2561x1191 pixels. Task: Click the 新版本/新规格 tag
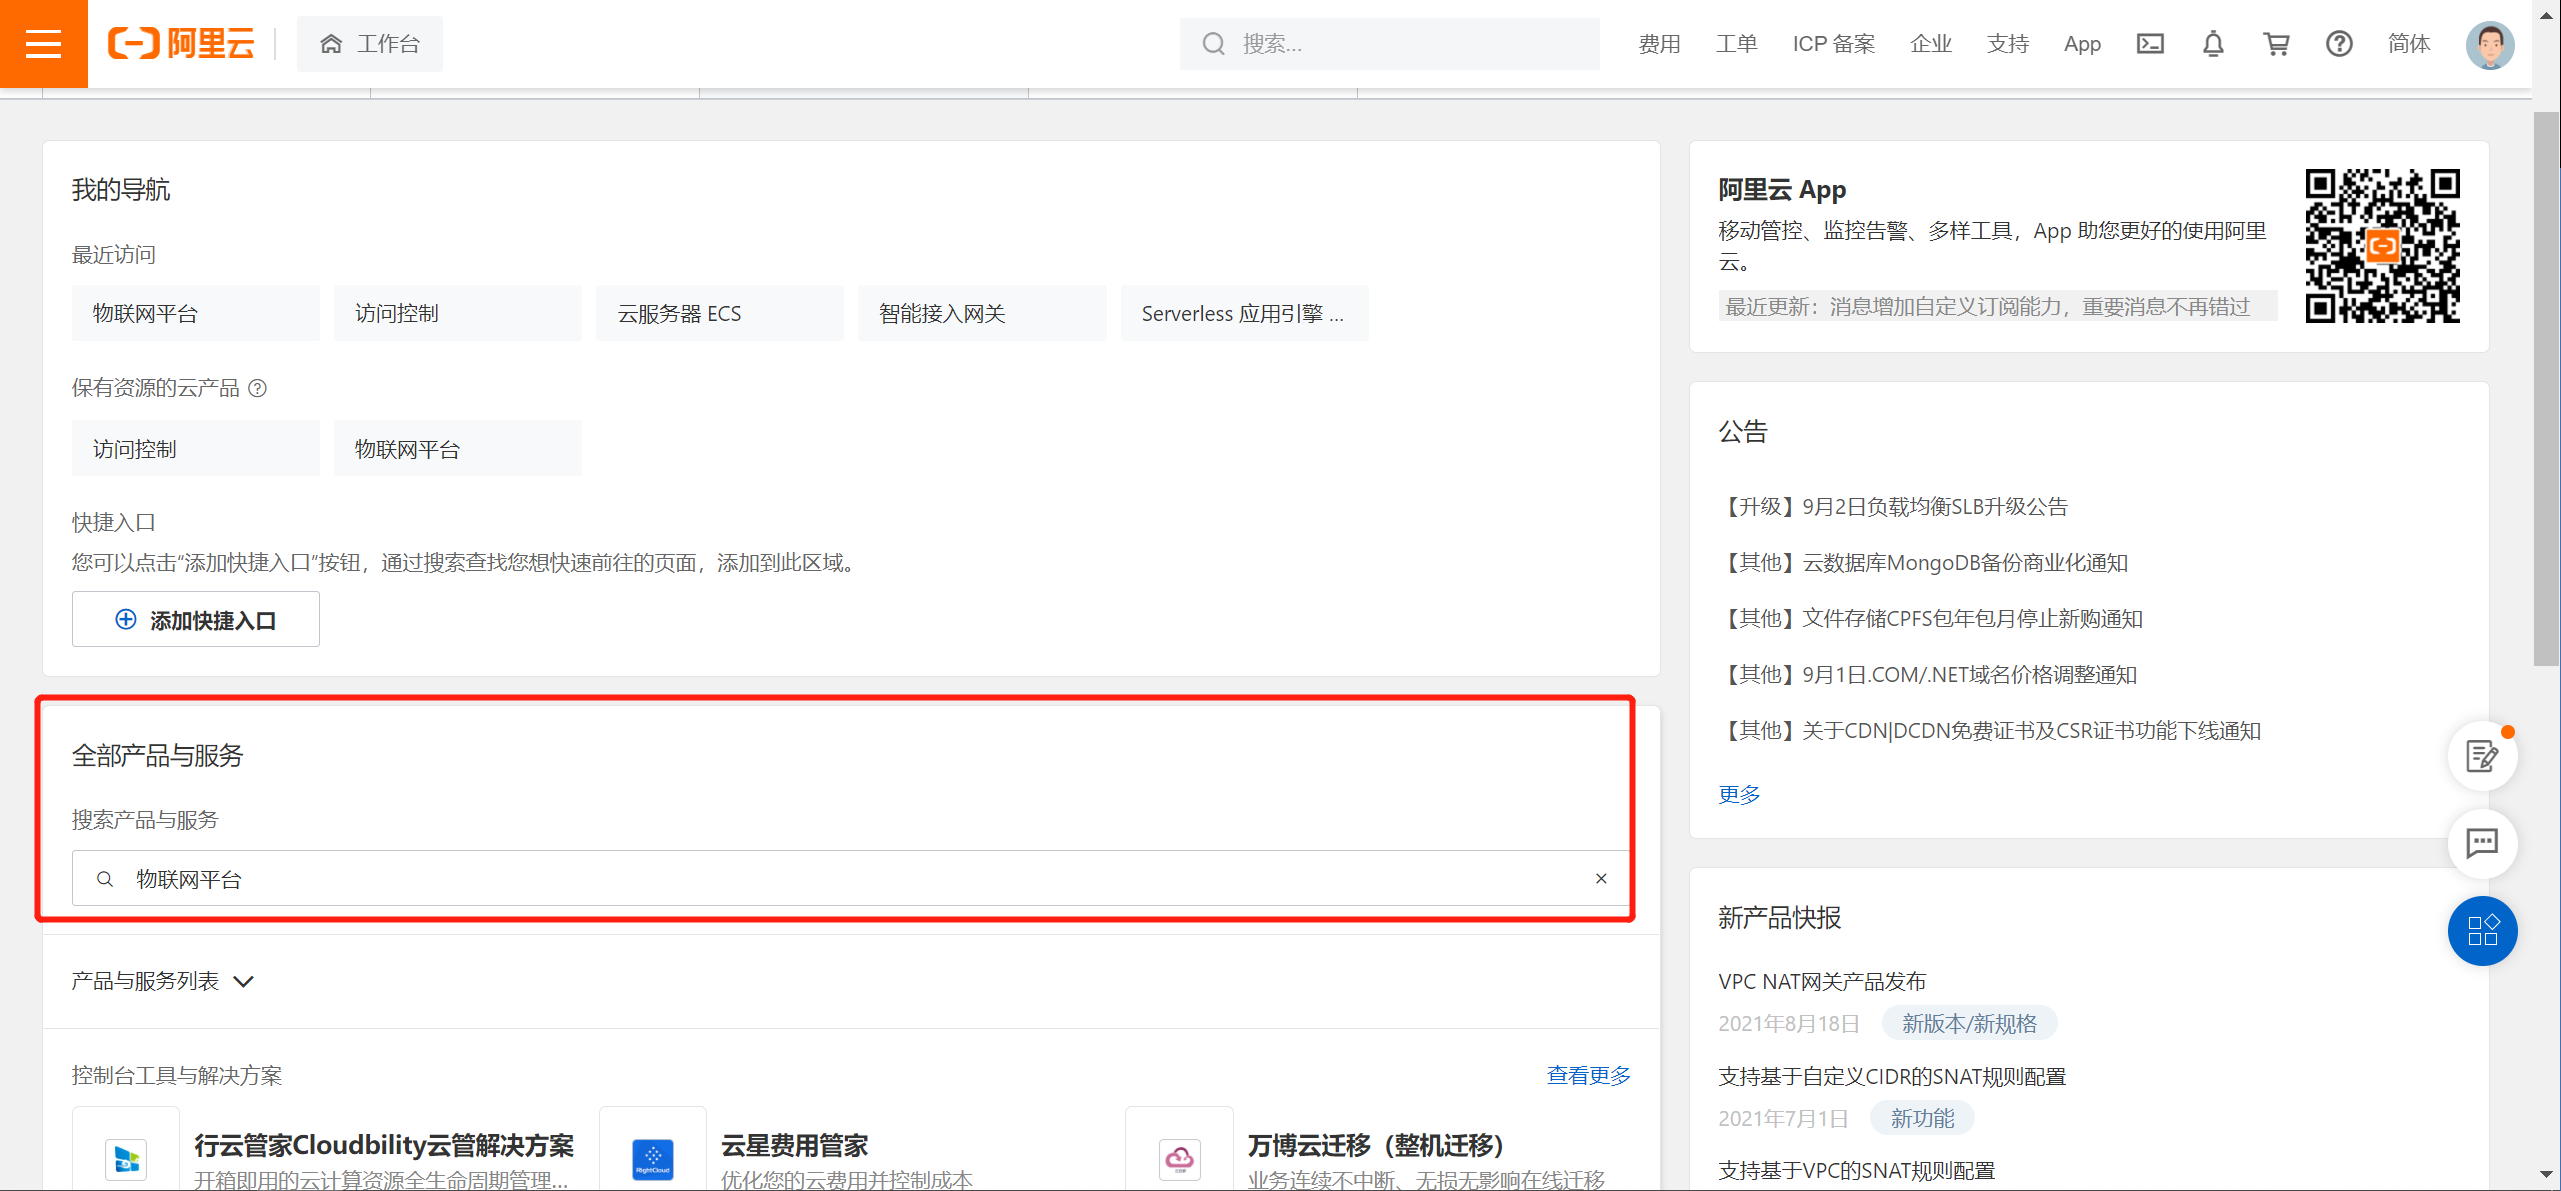[x=1969, y=1023]
